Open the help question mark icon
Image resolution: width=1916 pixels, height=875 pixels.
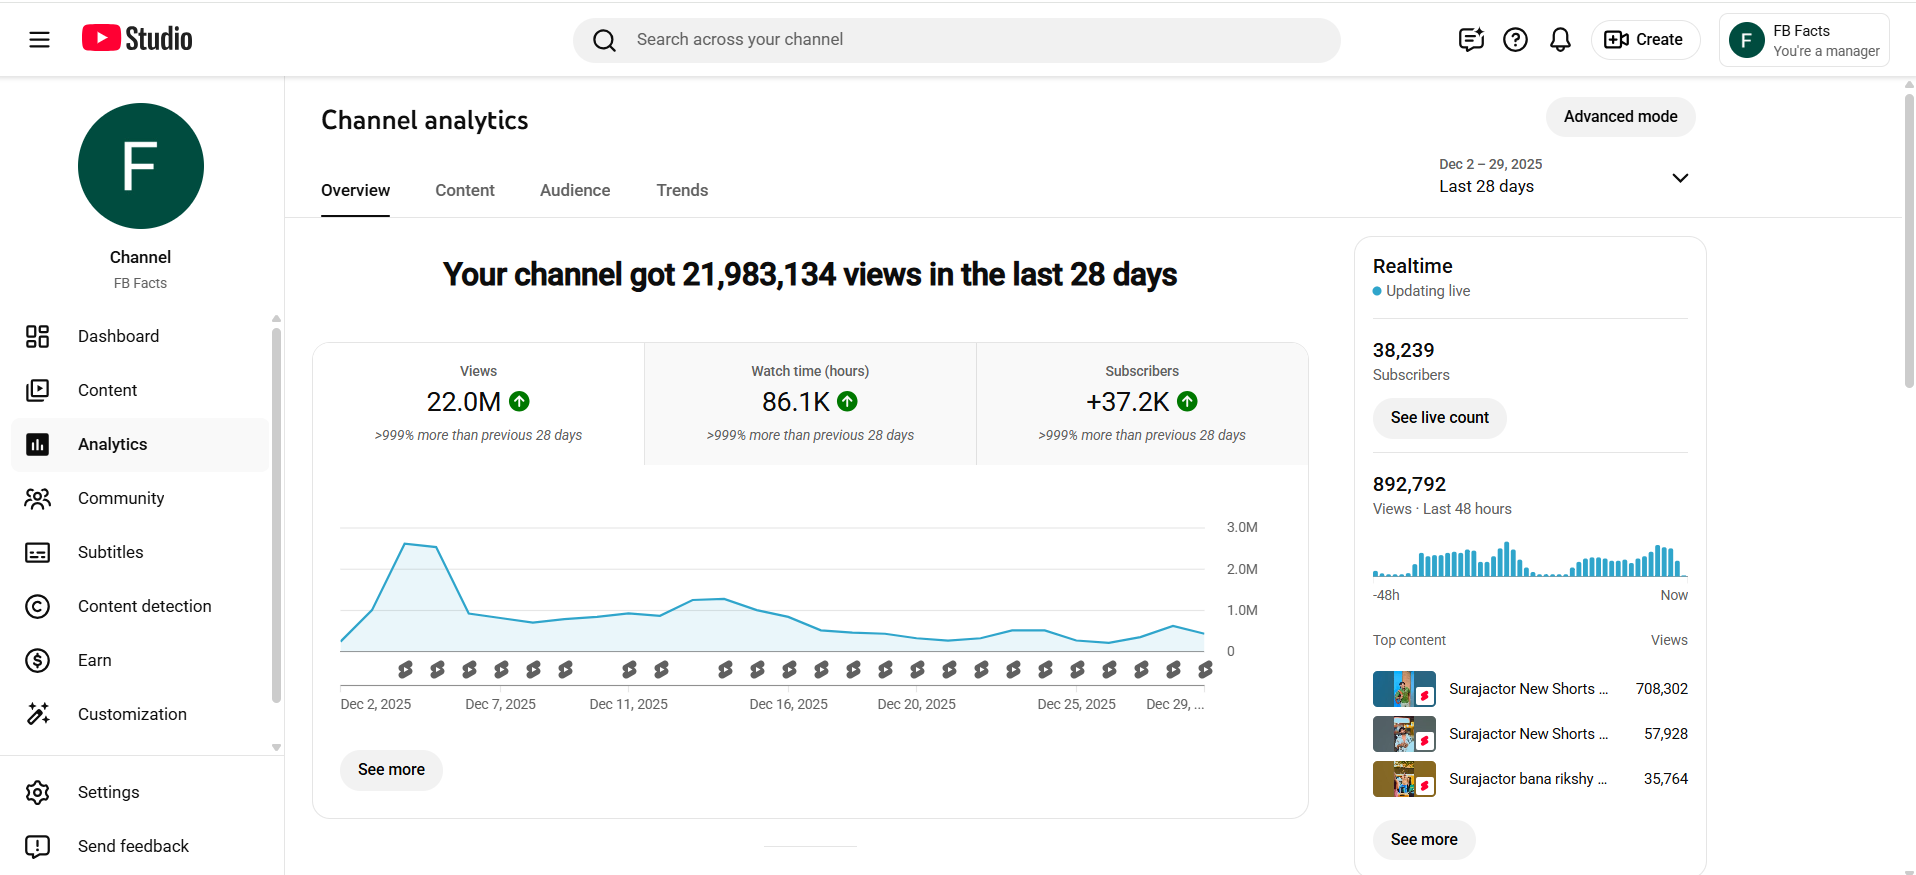click(x=1515, y=40)
